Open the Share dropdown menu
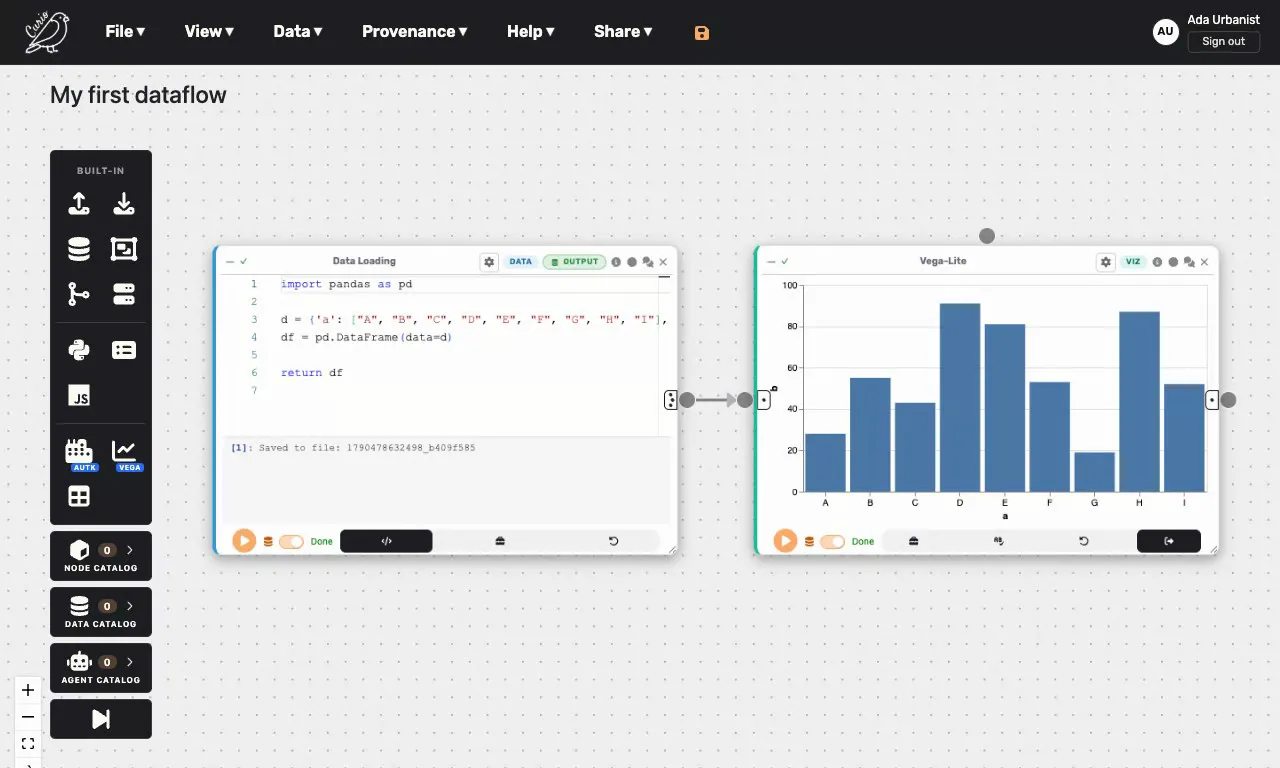This screenshot has height=768, width=1280. [x=623, y=31]
